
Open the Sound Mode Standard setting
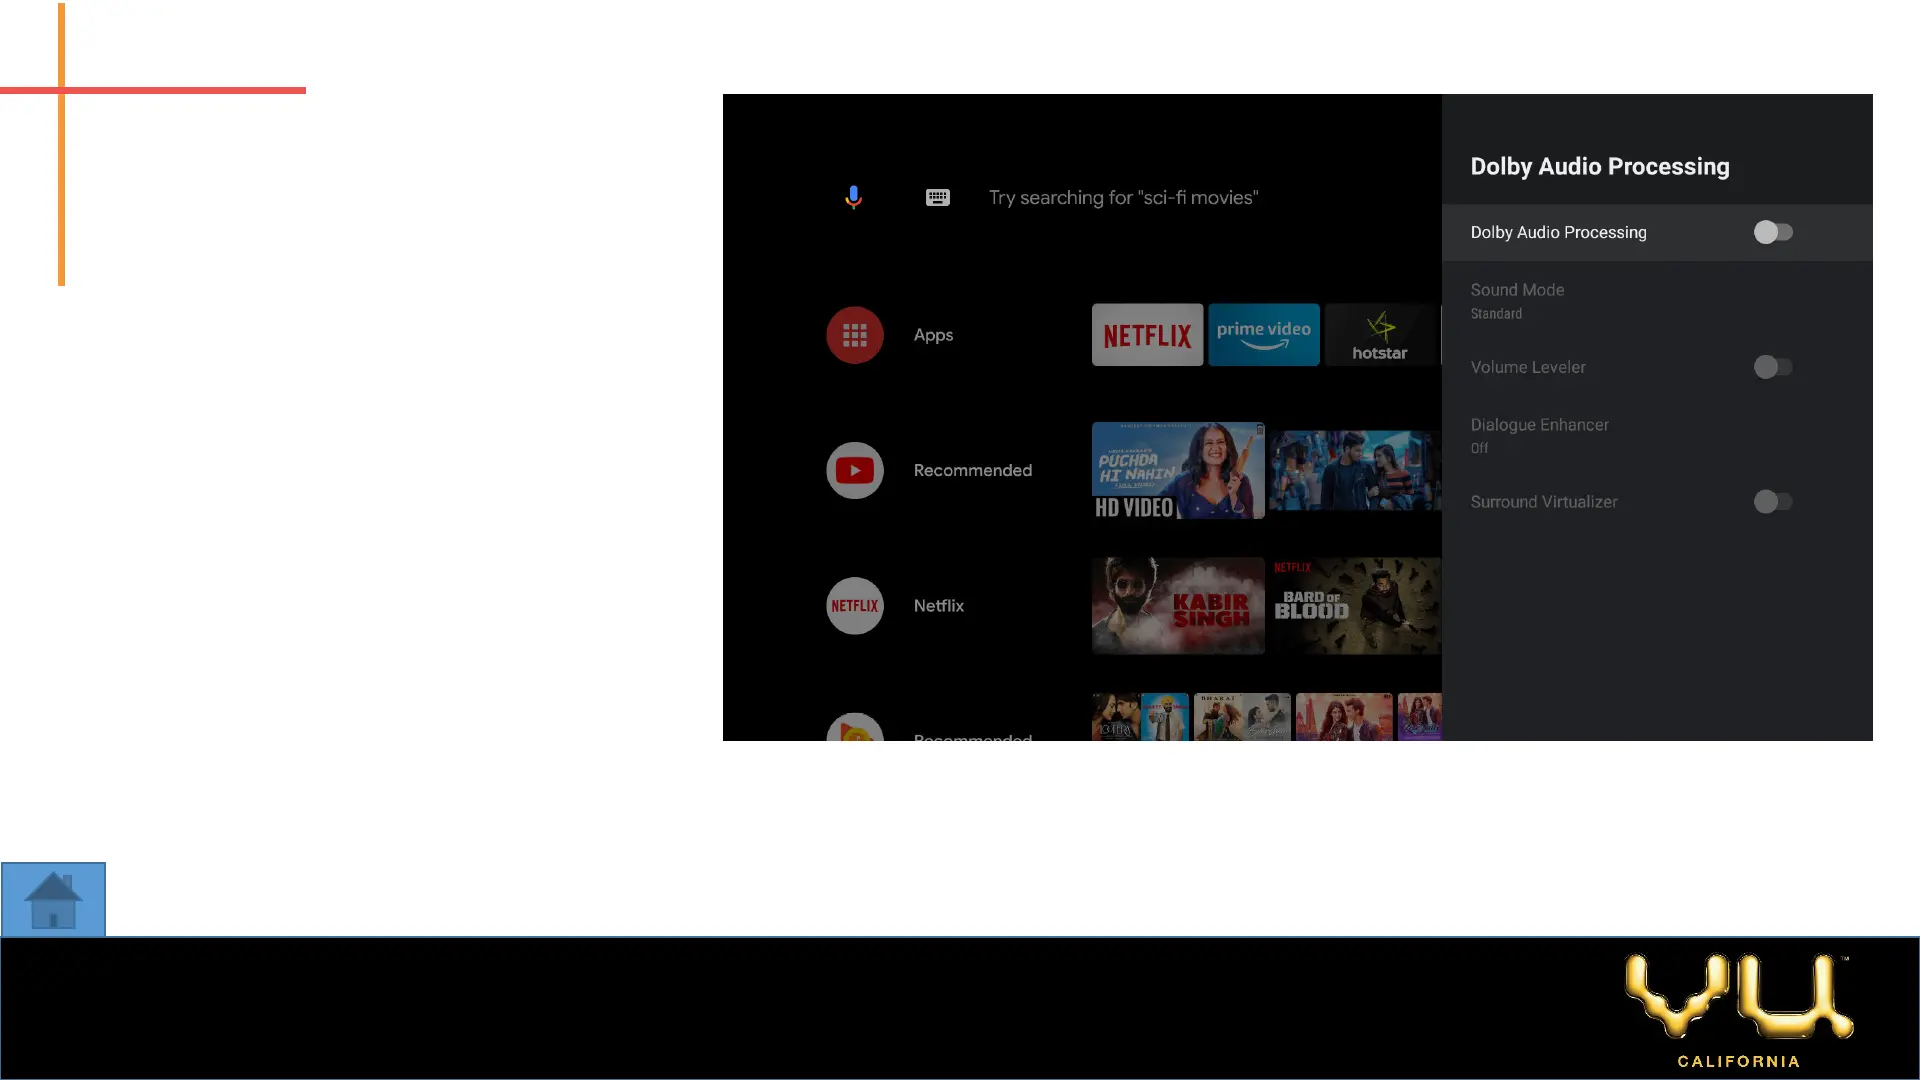(1517, 300)
